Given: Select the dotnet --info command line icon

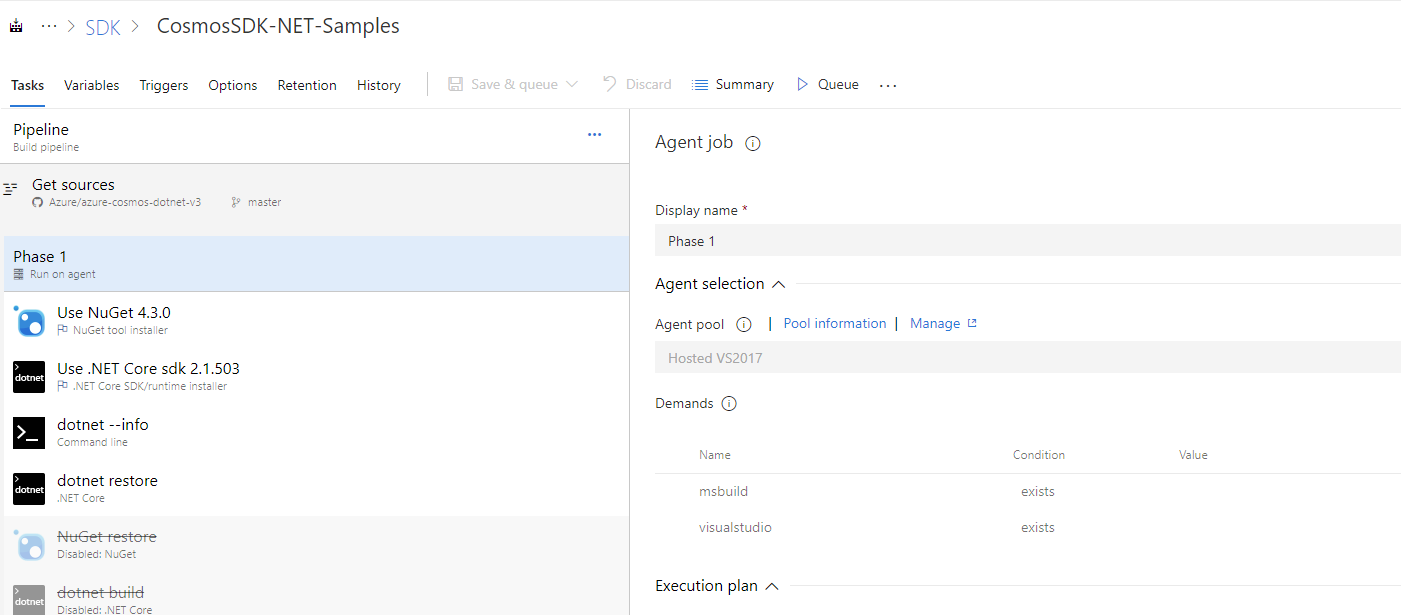Looking at the screenshot, I should click(x=28, y=432).
